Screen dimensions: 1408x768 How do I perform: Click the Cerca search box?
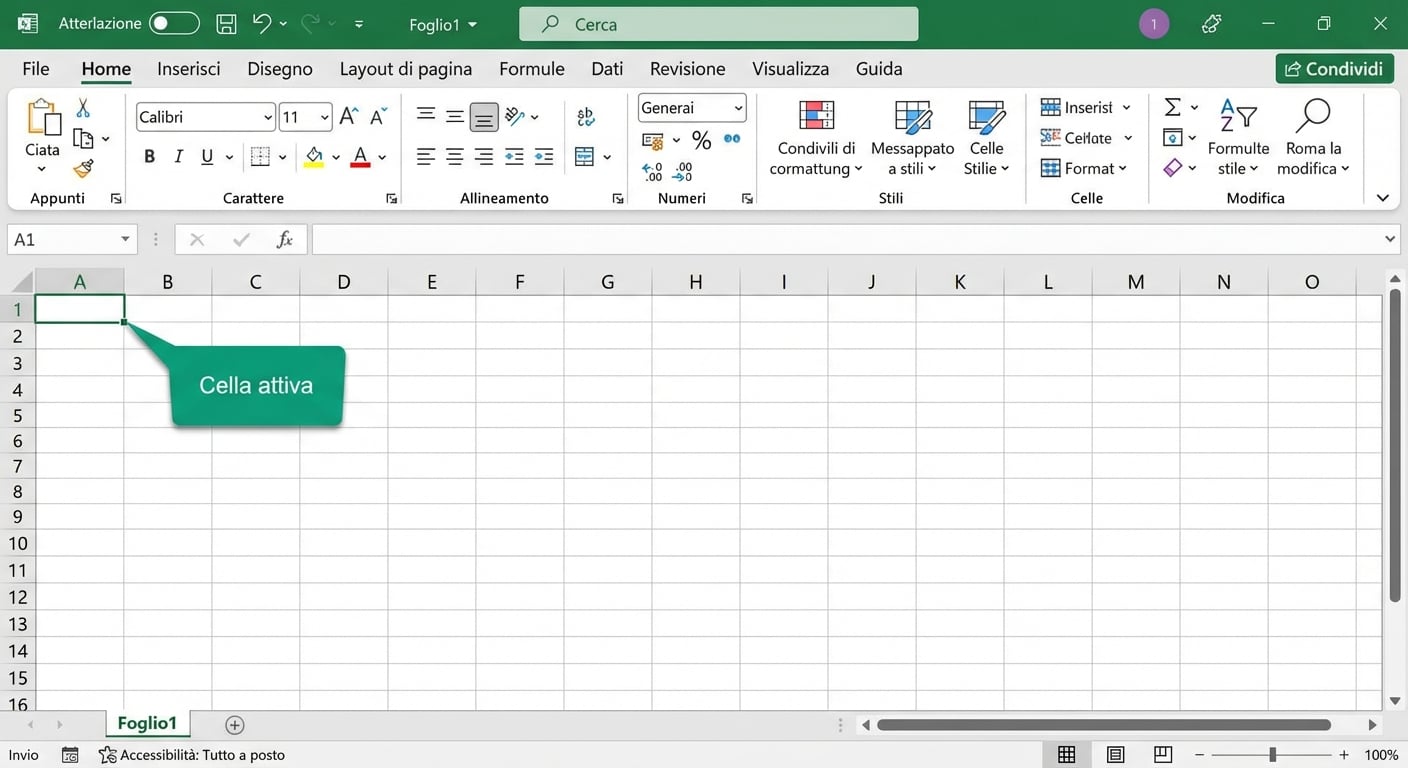coord(718,24)
